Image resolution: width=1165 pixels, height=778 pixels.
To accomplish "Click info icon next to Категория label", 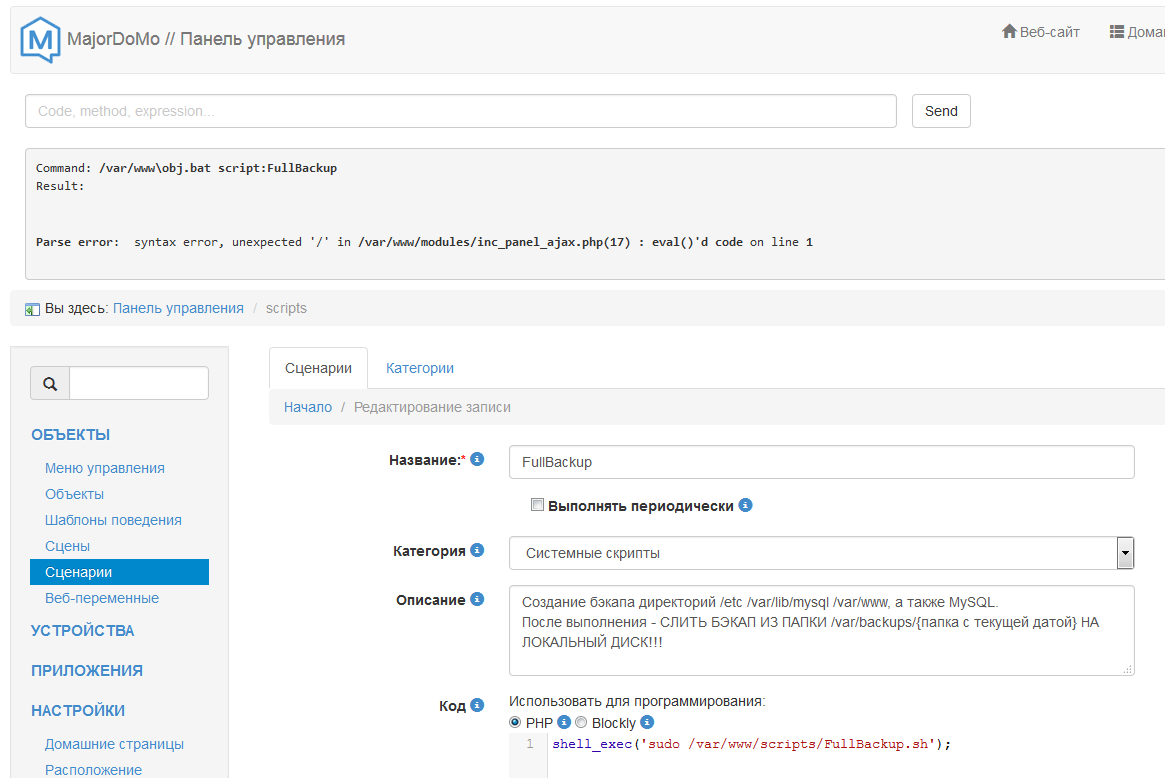I will pos(477,550).
